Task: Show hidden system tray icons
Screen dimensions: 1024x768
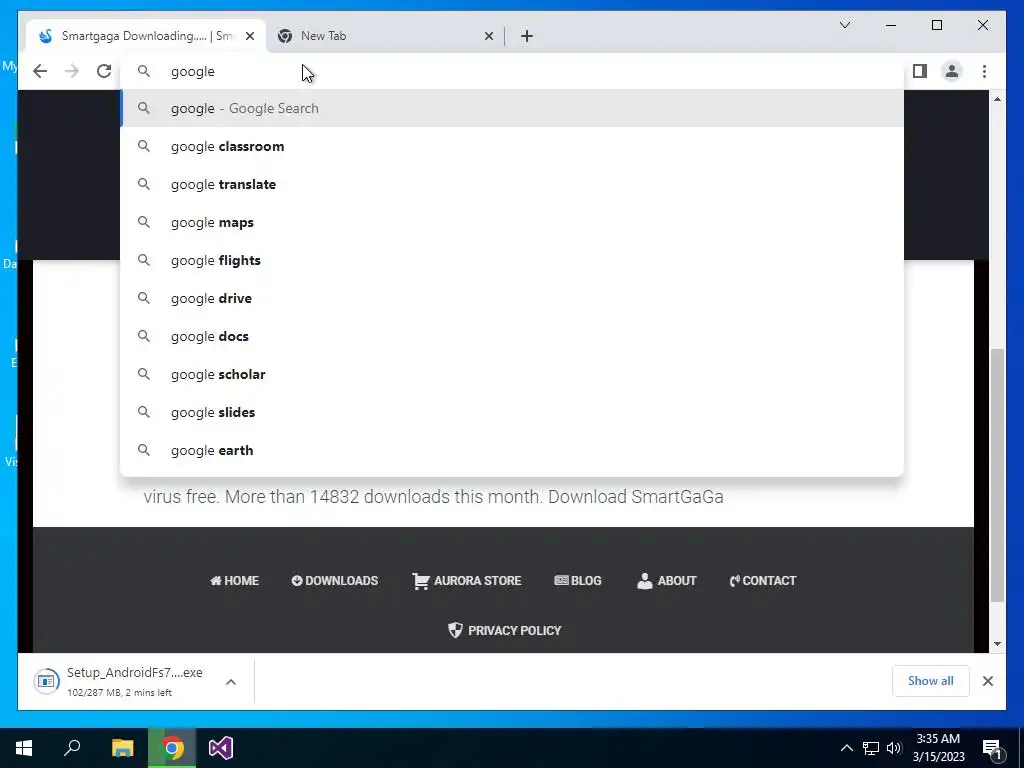Action: [846, 748]
